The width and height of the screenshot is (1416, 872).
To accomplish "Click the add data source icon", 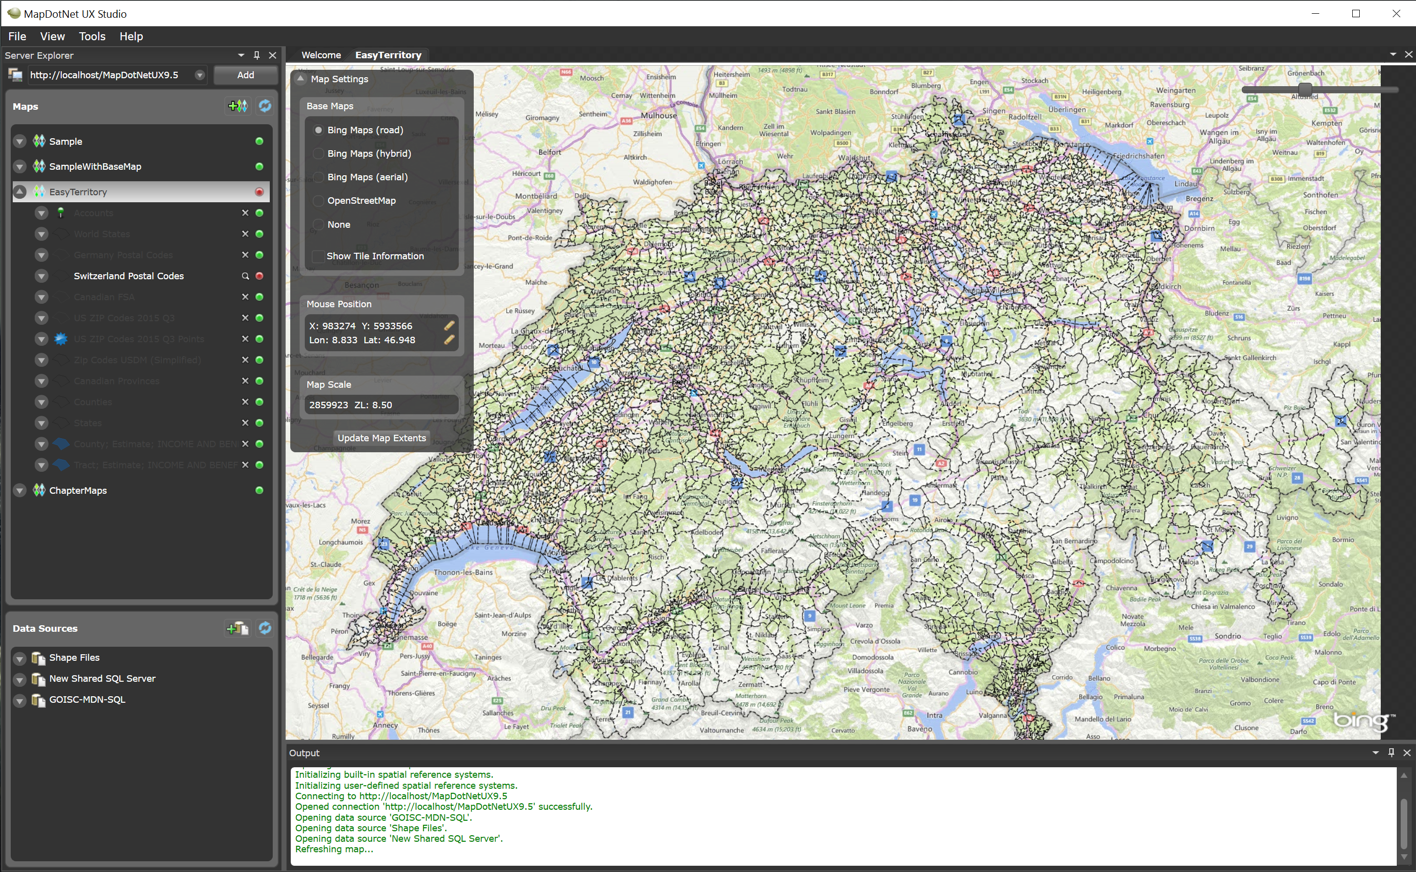I will (237, 628).
